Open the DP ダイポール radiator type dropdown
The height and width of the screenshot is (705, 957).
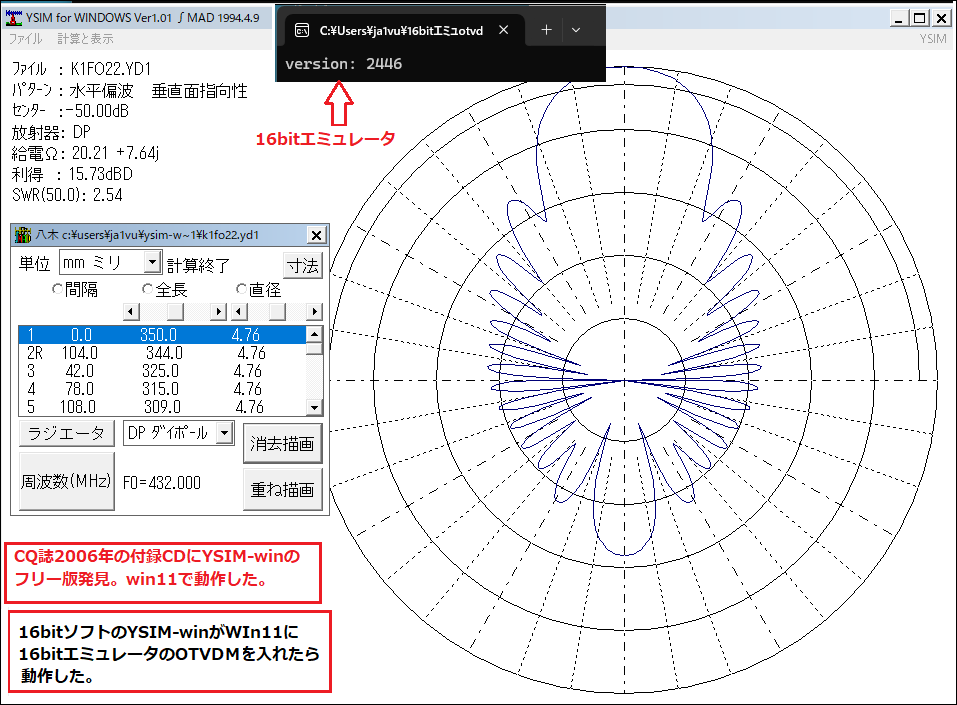(225, 433)
